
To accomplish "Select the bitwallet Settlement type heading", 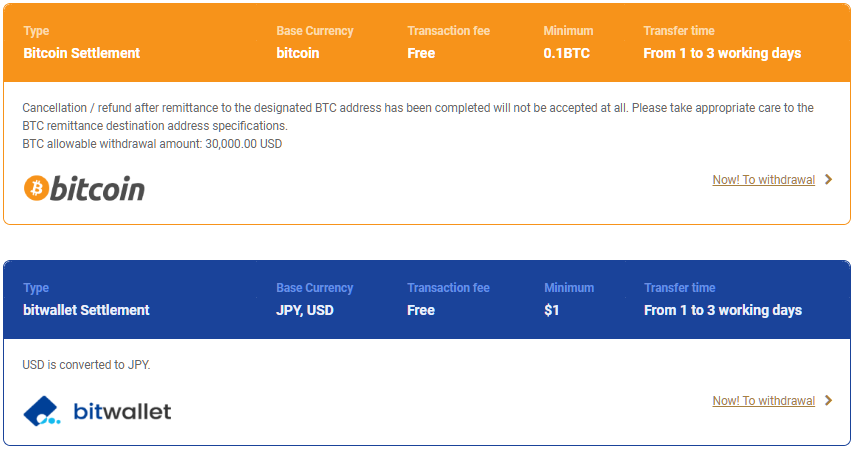I will [86, 310].
